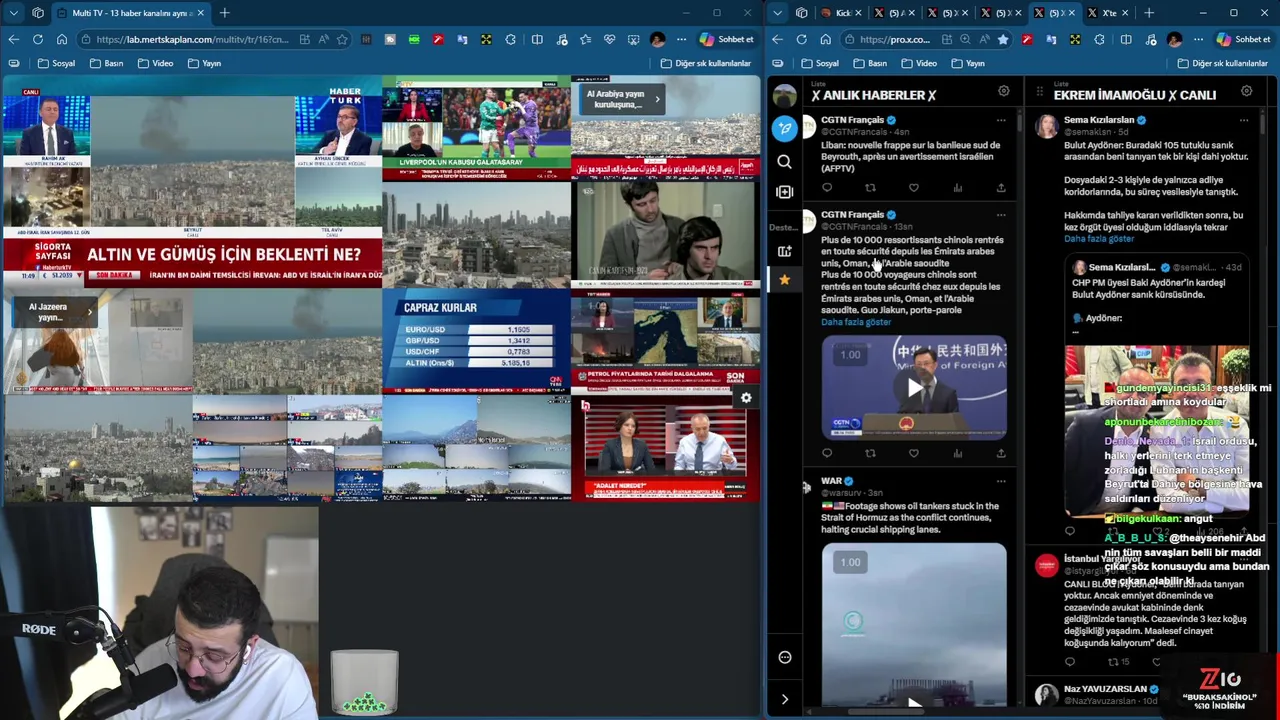Switch to the X'te tab
The image size is (1280, 720).
pyautogui.click(x=1108, y=13)
